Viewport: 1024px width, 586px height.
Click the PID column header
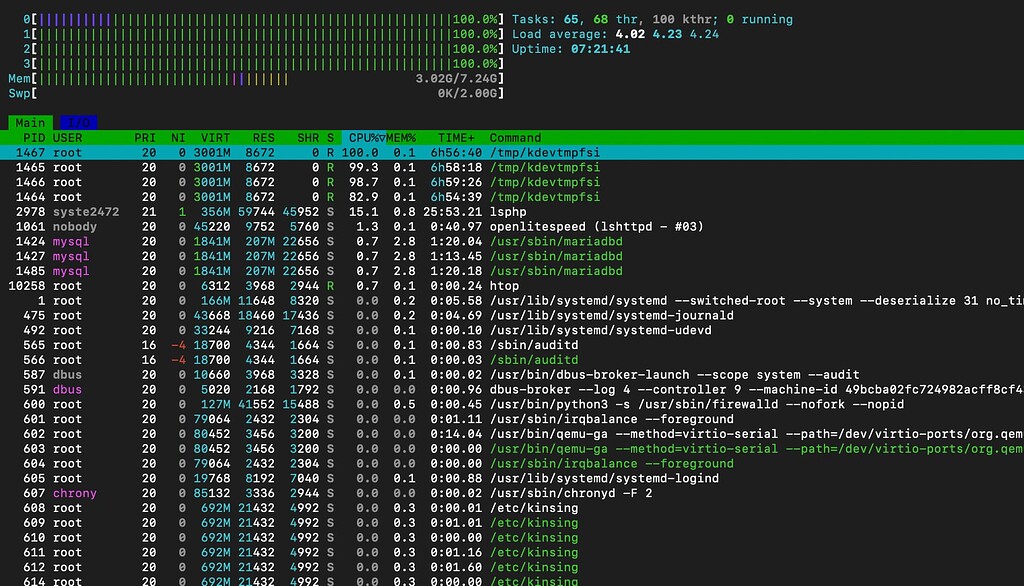pos(33,138)
